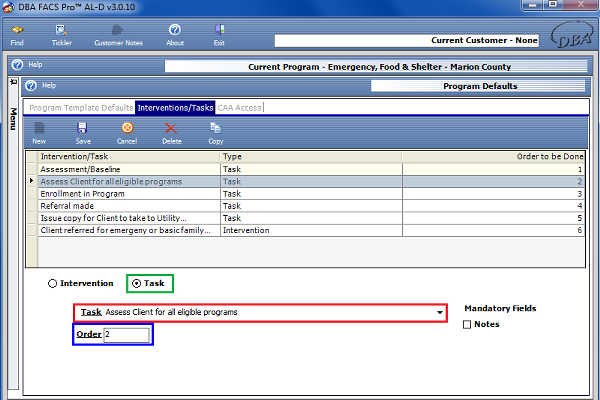Select the Intervention radio button
Screen dimensions: 600x400
click(x=52, y=284)
